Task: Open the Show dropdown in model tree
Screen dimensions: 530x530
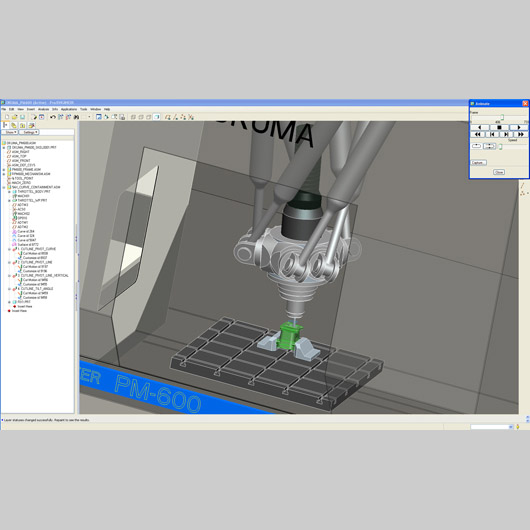Action: (x=10, y=132)
